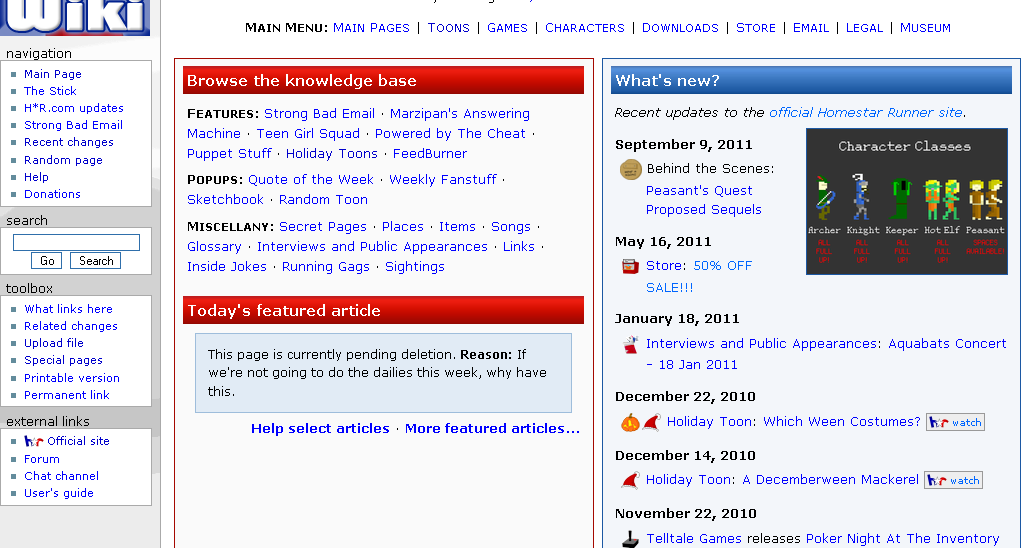Click the joystick icon beside Telltale Games

click(x=630, y=539)
